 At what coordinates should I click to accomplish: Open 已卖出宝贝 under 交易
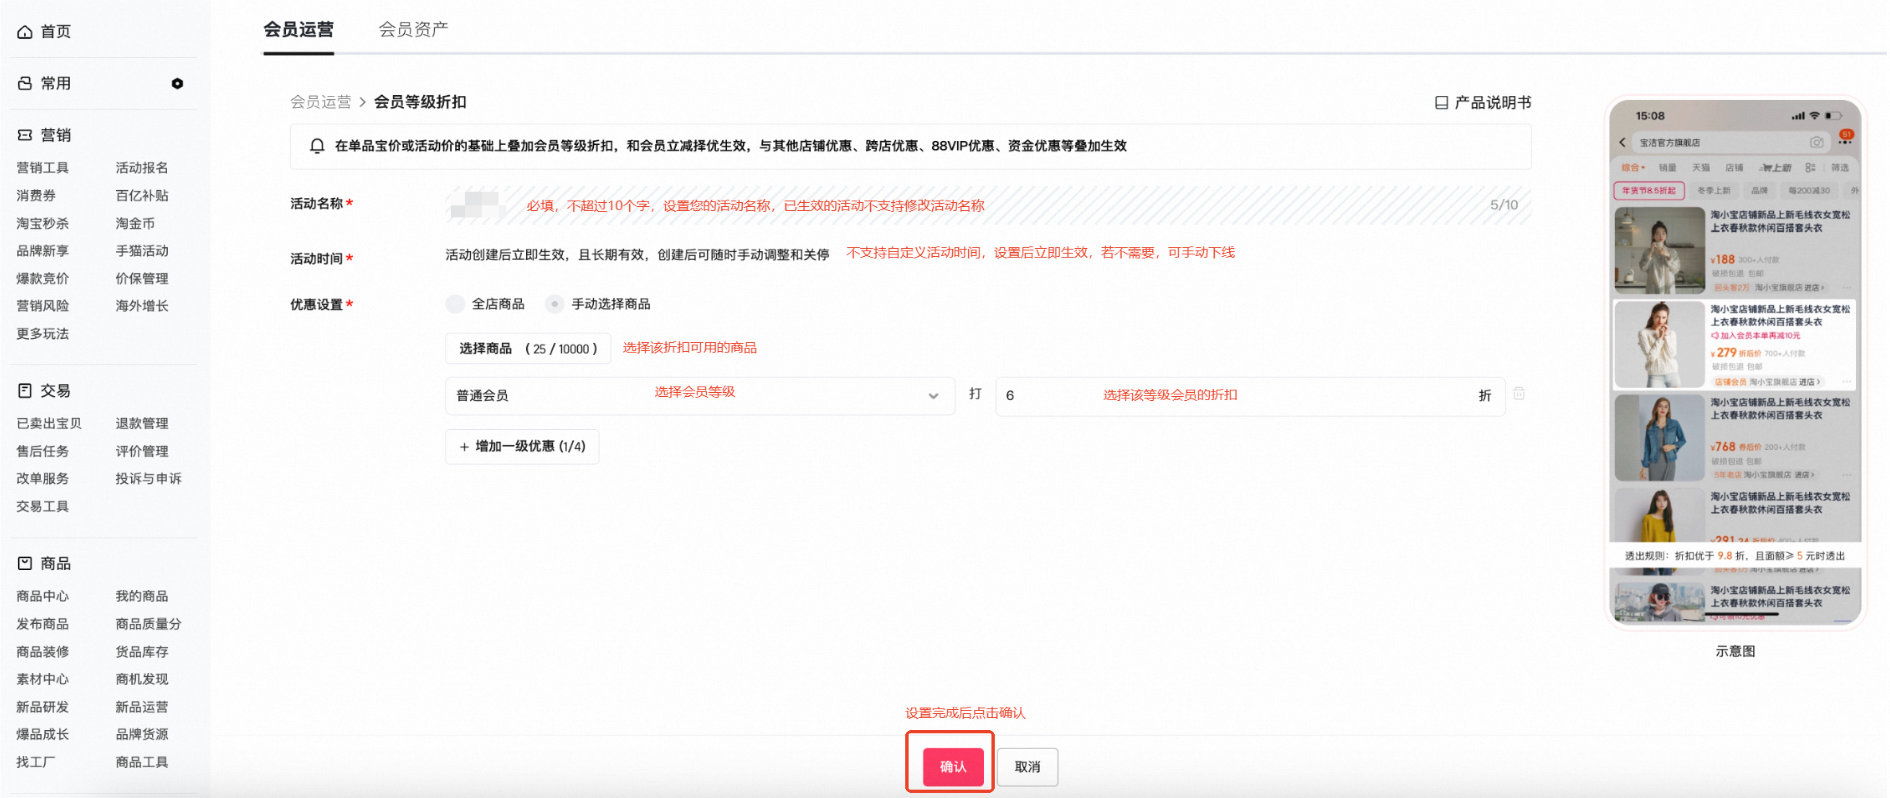(x=49, y=424)
